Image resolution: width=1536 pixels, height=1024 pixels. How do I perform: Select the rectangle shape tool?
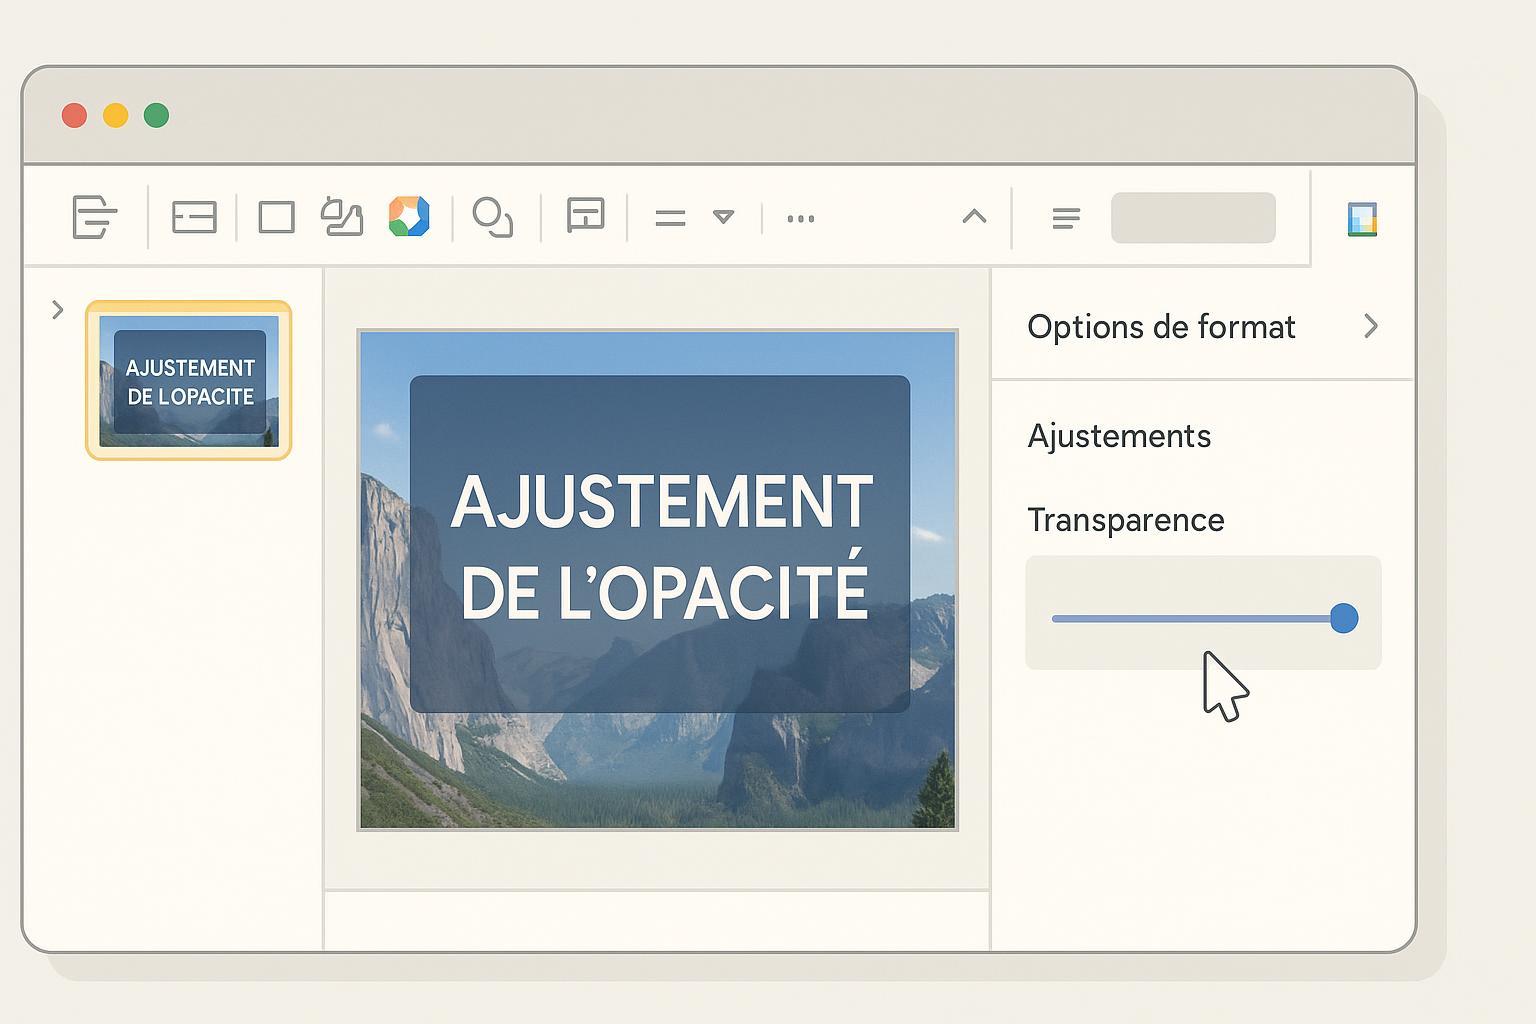(276, 217)
